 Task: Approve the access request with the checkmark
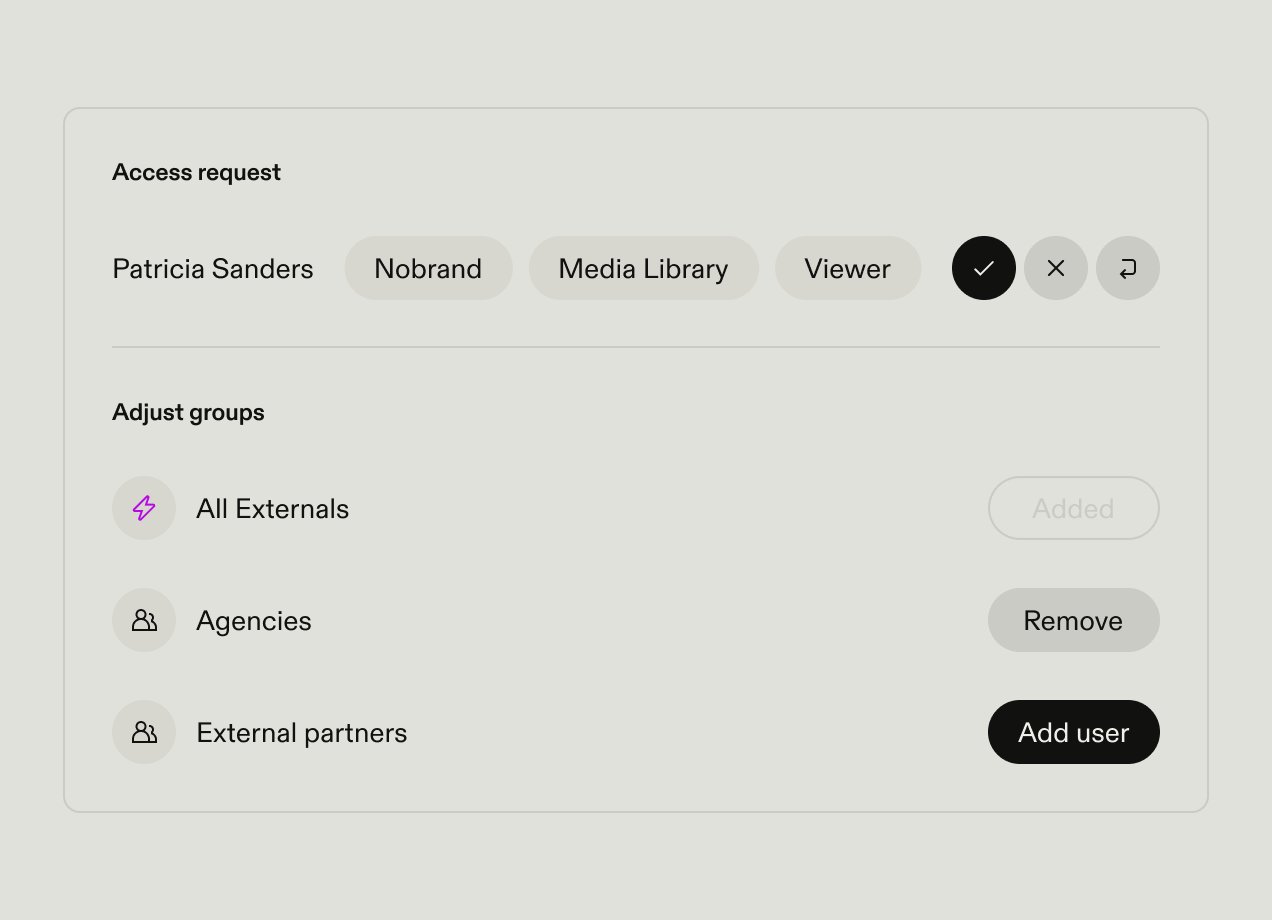(984, 268)
